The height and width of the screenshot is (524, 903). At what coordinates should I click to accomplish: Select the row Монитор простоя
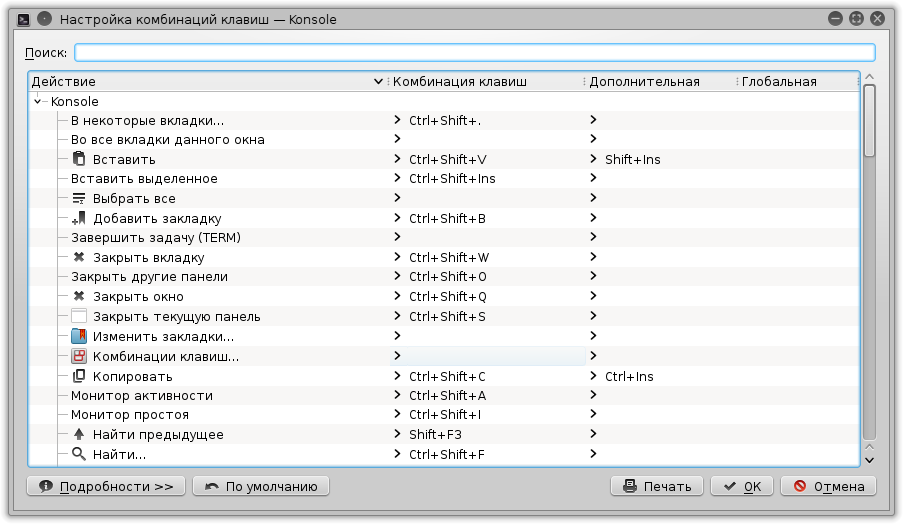(x=444, y=415)
